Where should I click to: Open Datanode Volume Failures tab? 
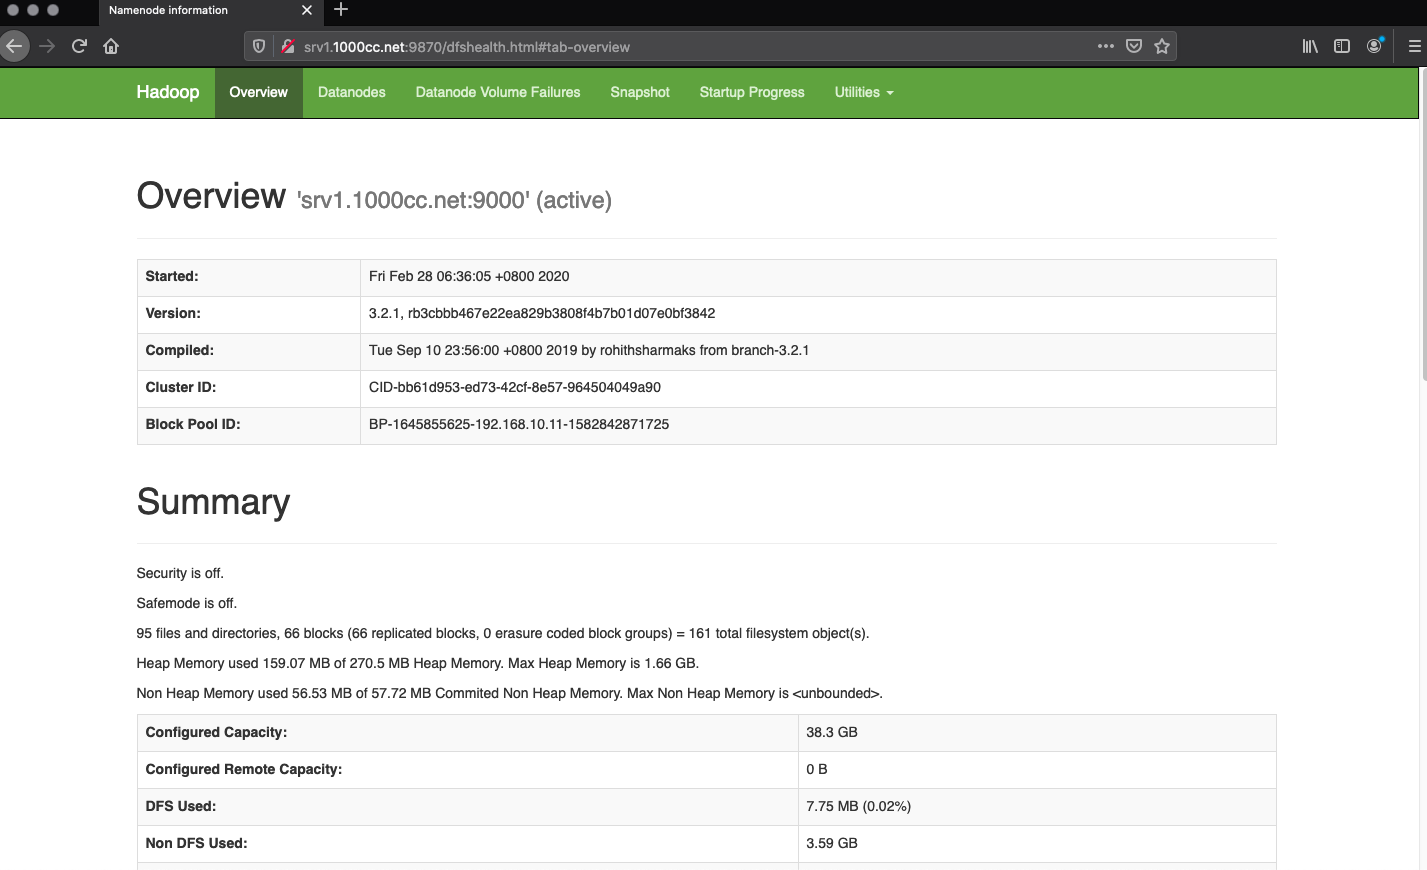(x=498, y=92)
